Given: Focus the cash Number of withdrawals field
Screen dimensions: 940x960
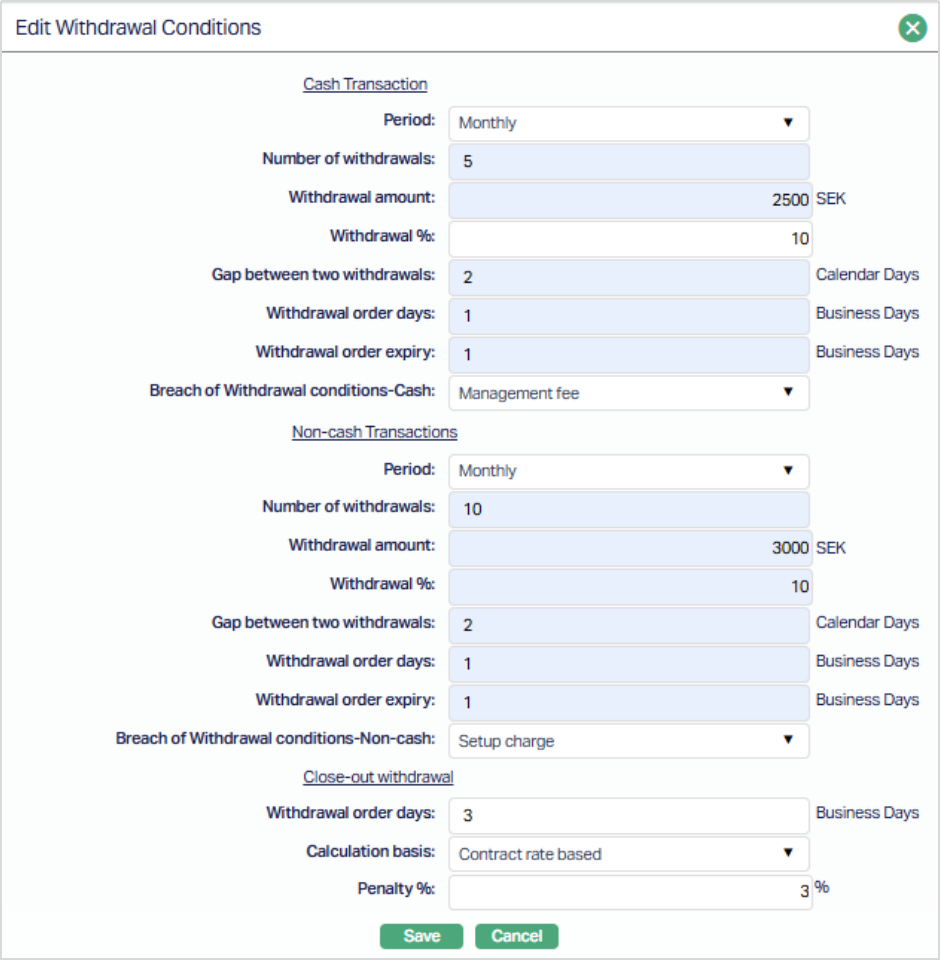Looking at the screenshot, I should tap(628, 161).
